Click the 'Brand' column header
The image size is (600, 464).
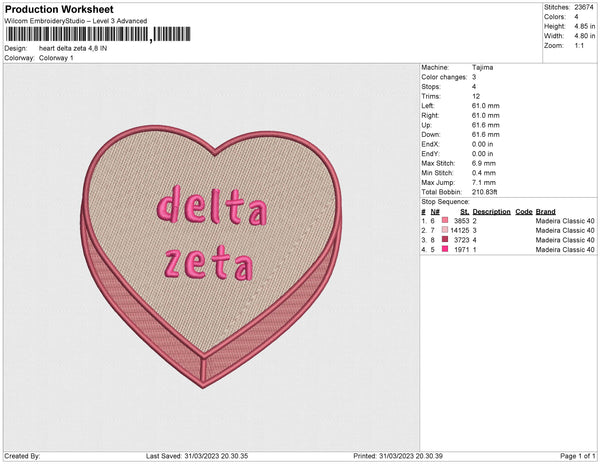point(545,212)
